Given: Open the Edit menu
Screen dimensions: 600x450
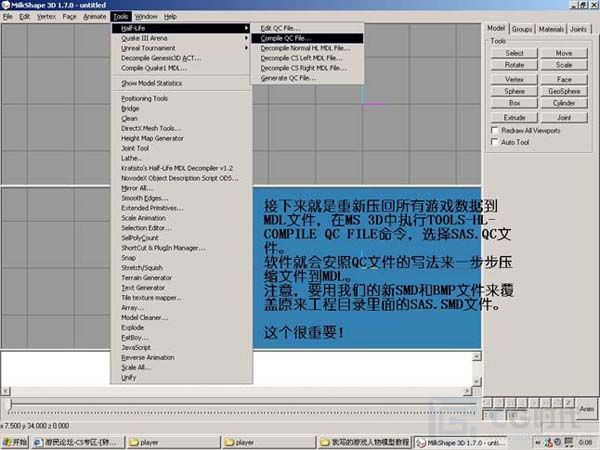Looking at the screenshot, I should pyautogui.click(x=24, y=16).
